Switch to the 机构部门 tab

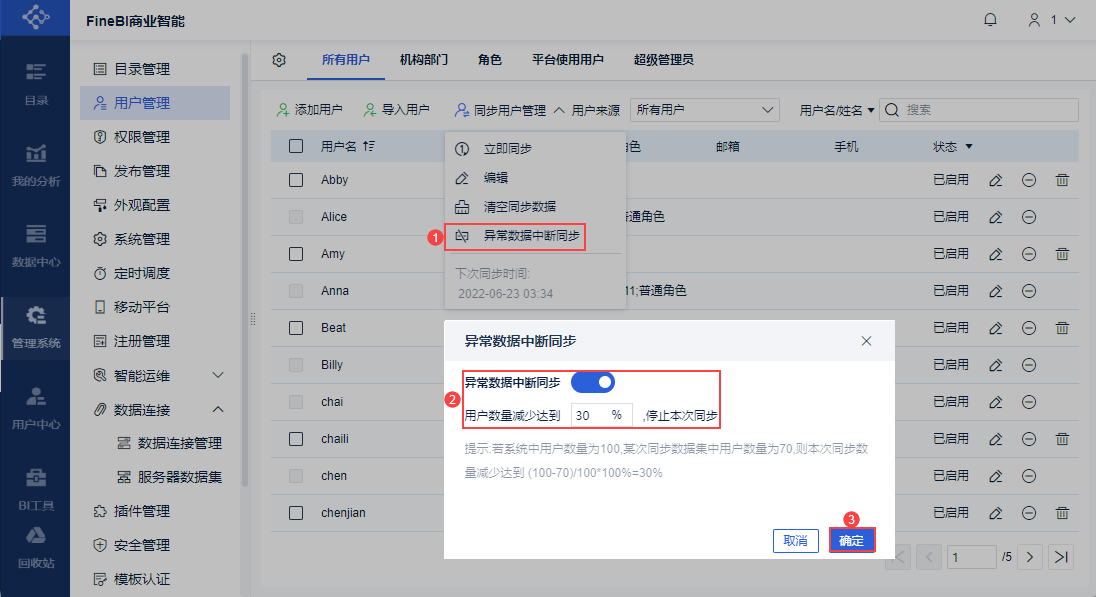pos(424,60)
